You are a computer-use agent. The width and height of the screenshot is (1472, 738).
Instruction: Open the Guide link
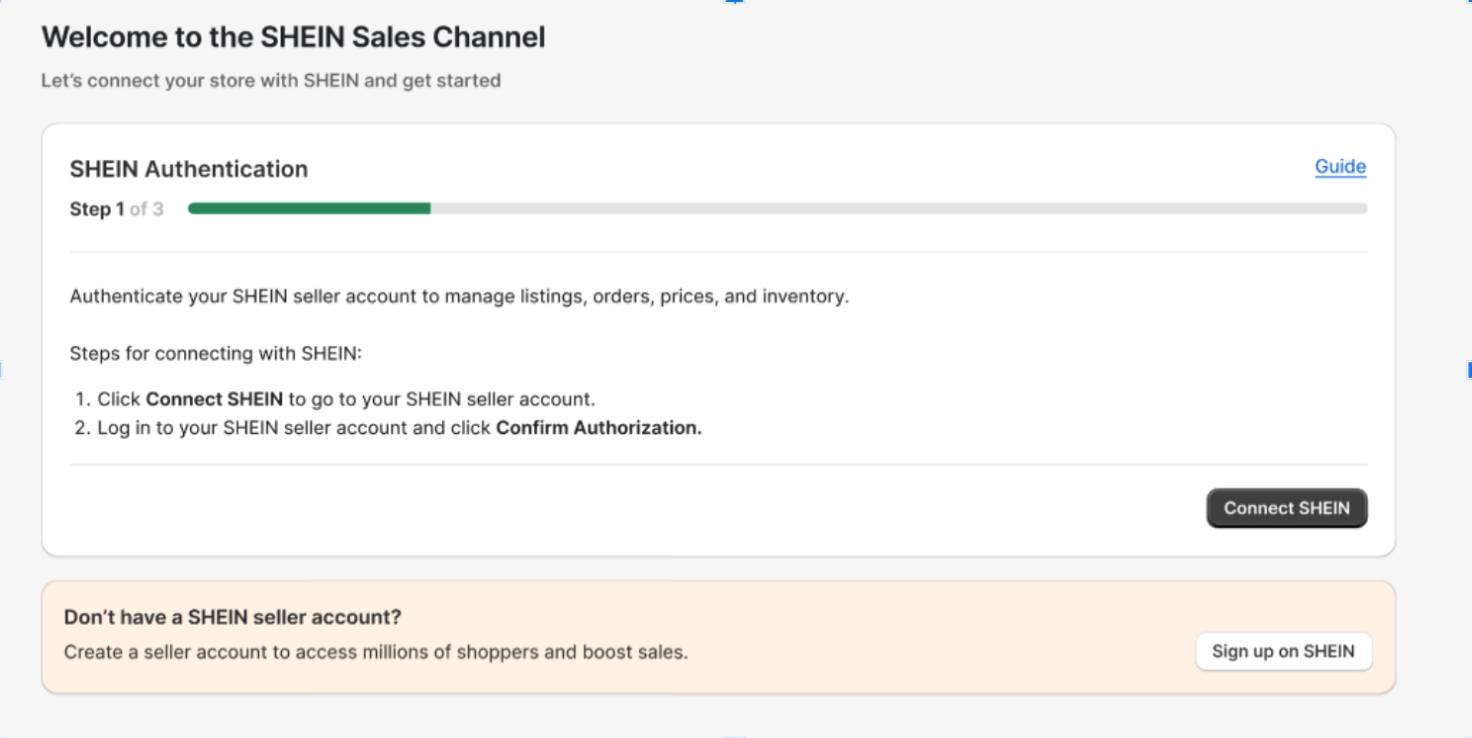click(x=1340, y=167)
